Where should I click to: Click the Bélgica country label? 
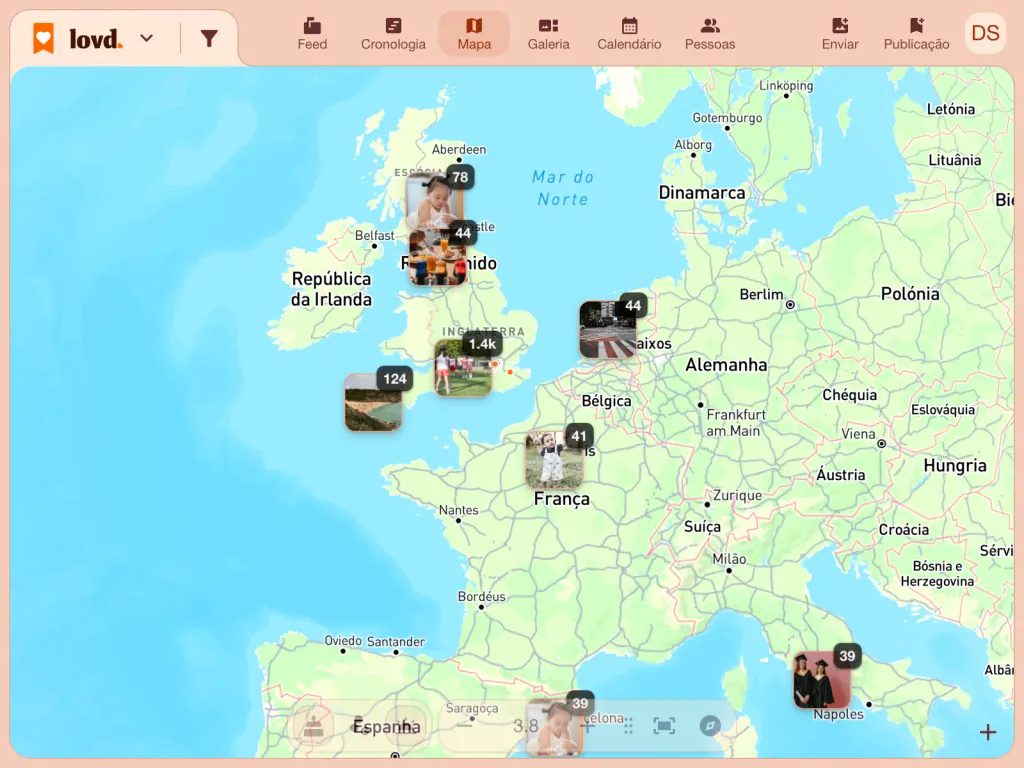point(606,401)
